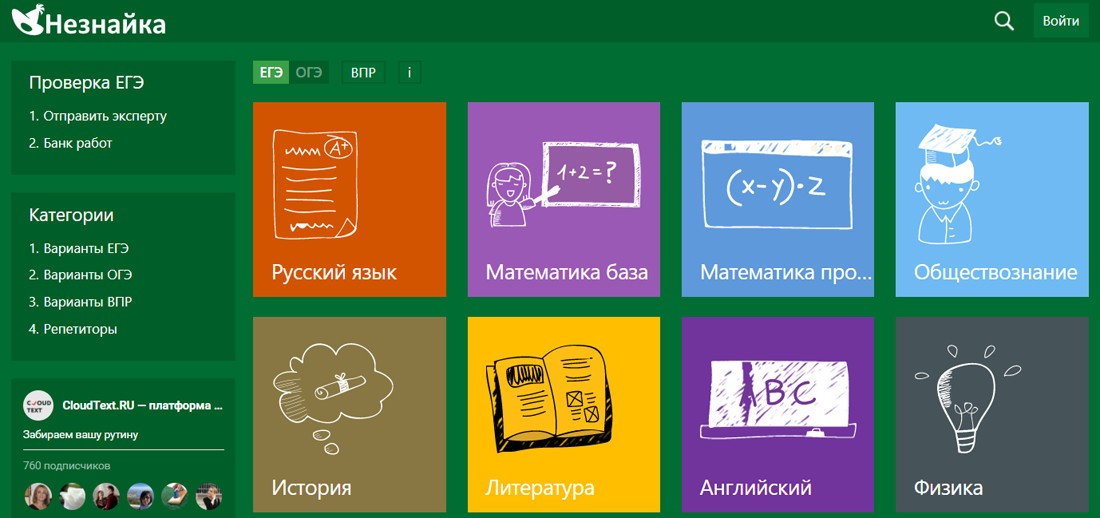Select the Математика профиль tile

click(x=777, y=199)
